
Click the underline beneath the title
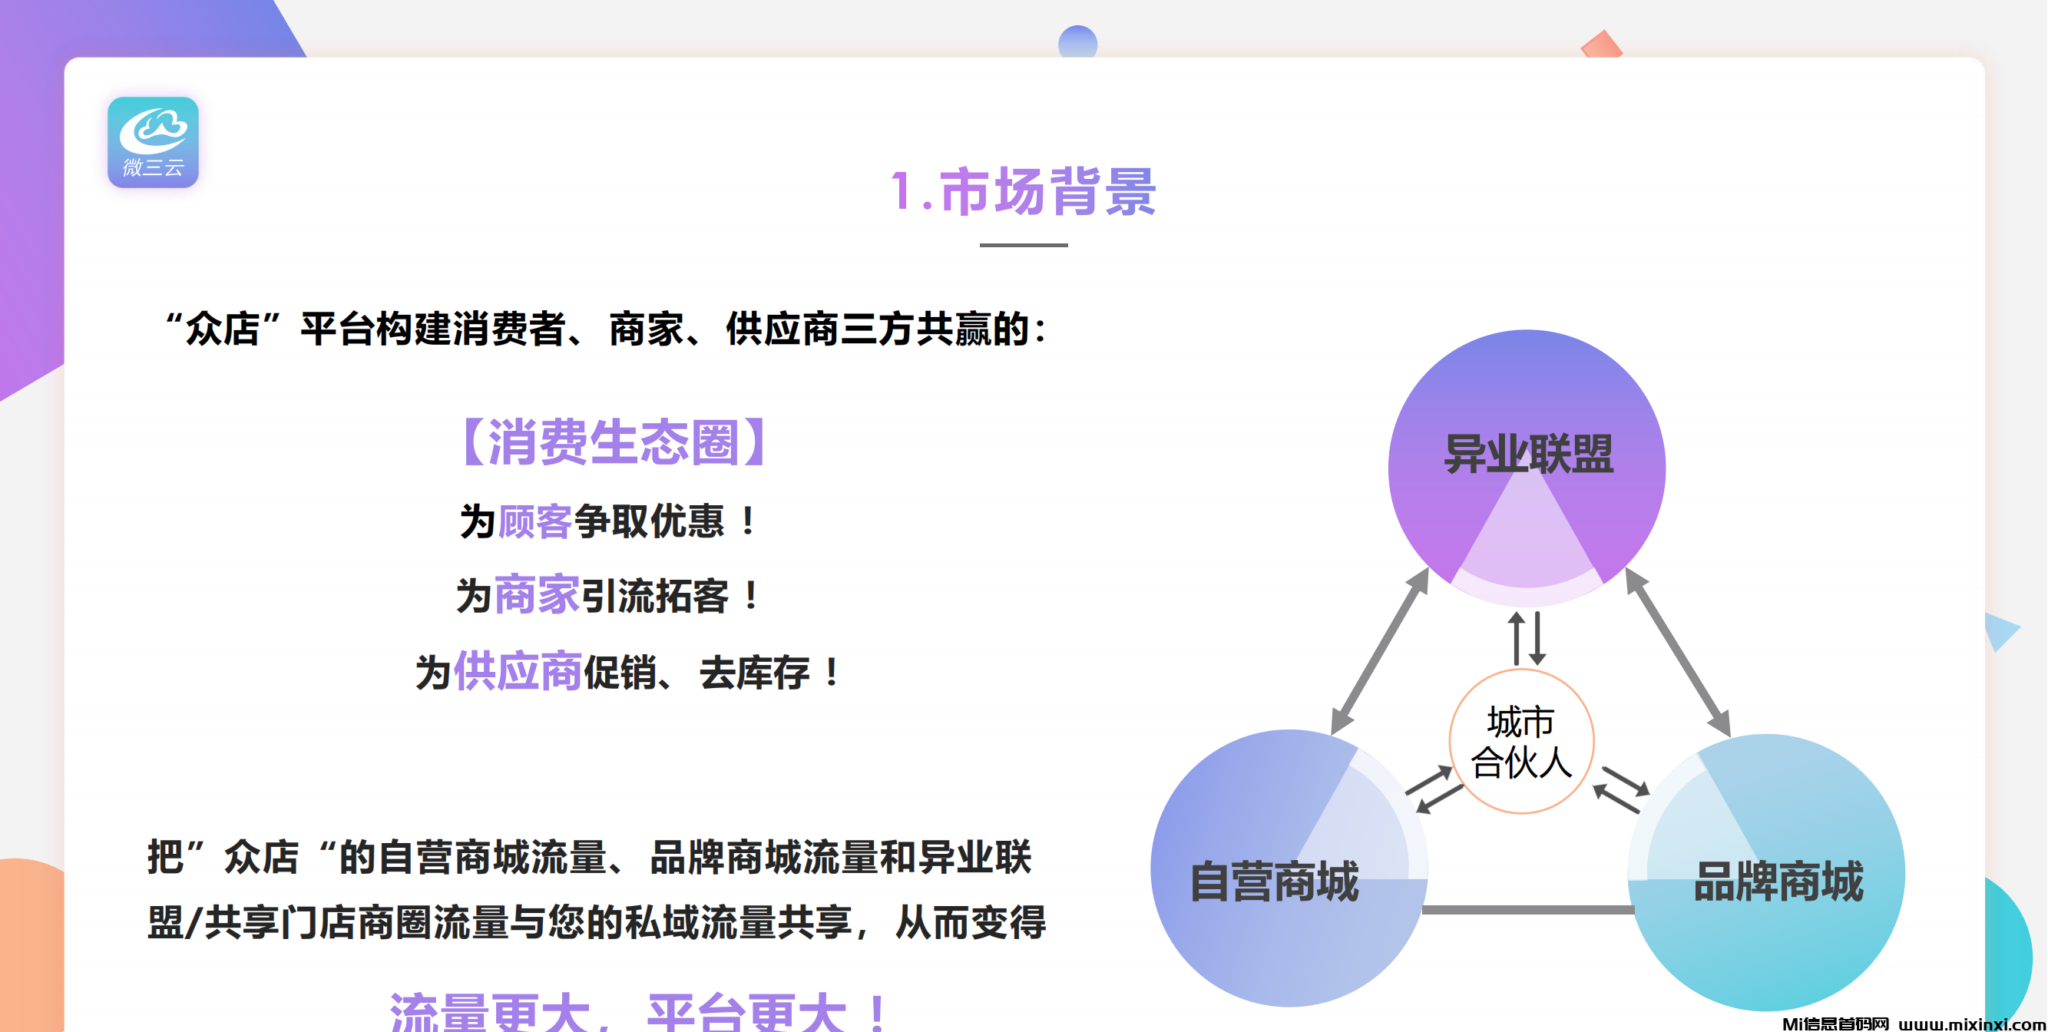tap(1023, 245)
